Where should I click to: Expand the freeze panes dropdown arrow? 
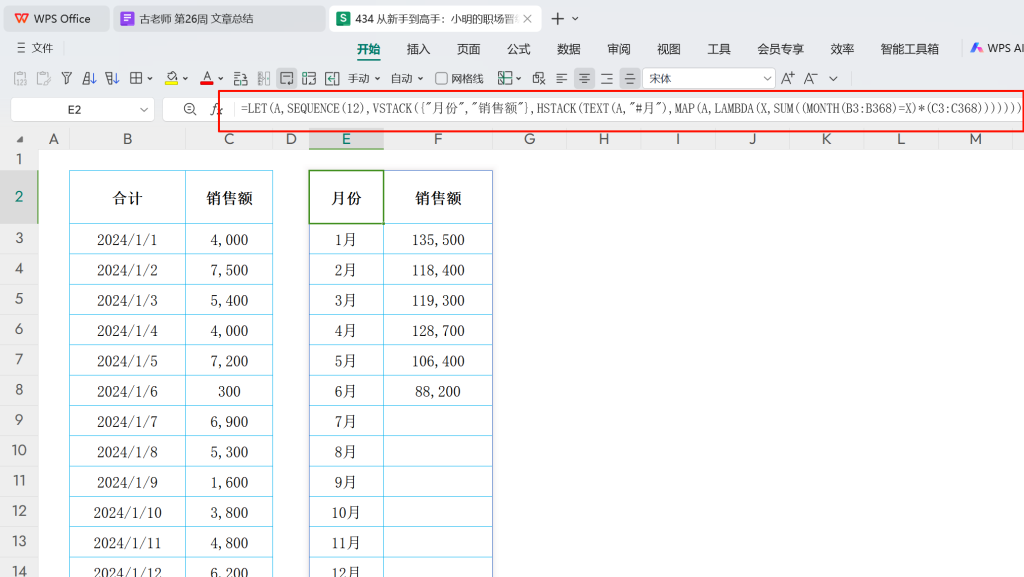[519, 79]
